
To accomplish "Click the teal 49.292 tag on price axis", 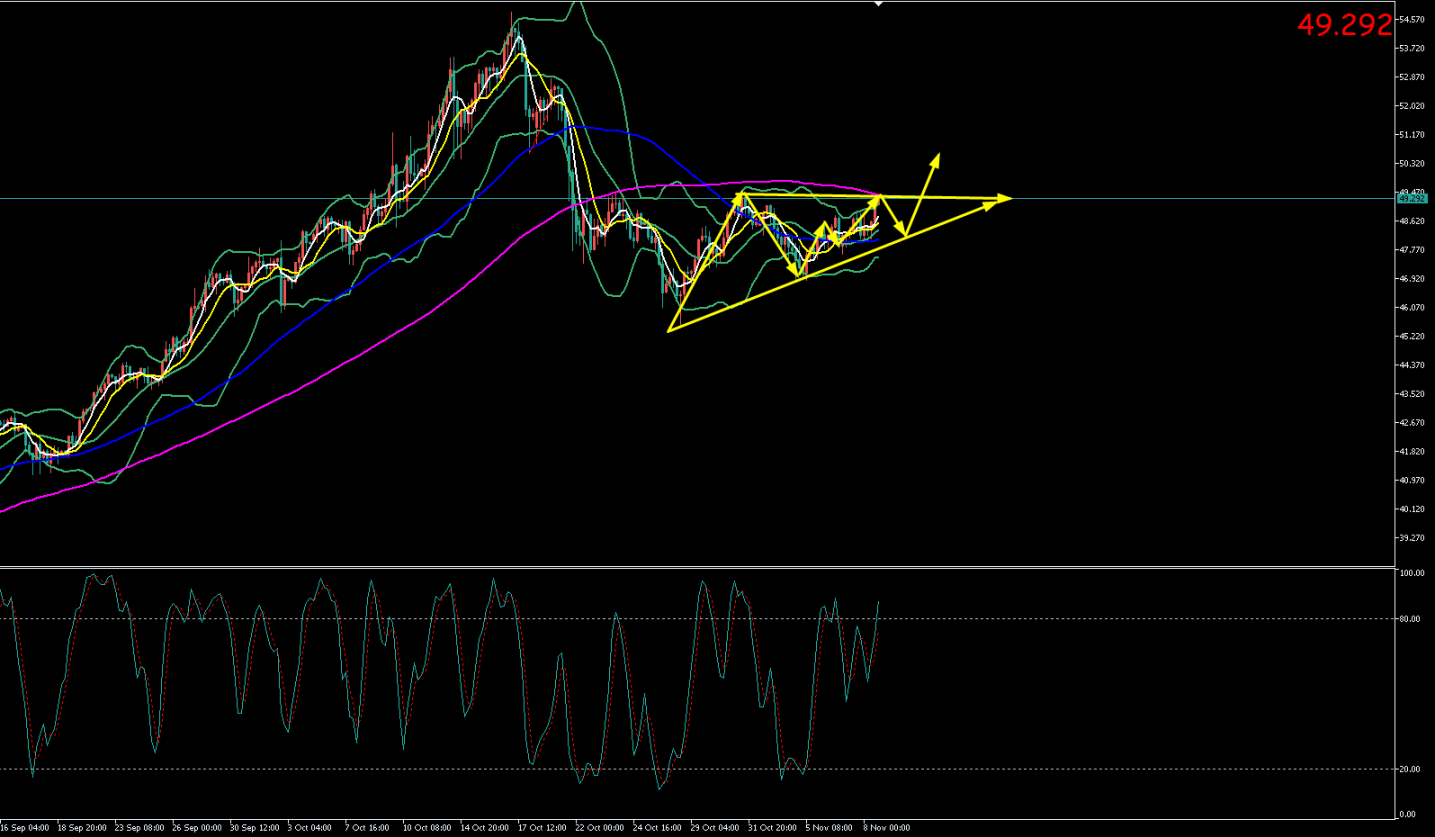I will 1411,199.
